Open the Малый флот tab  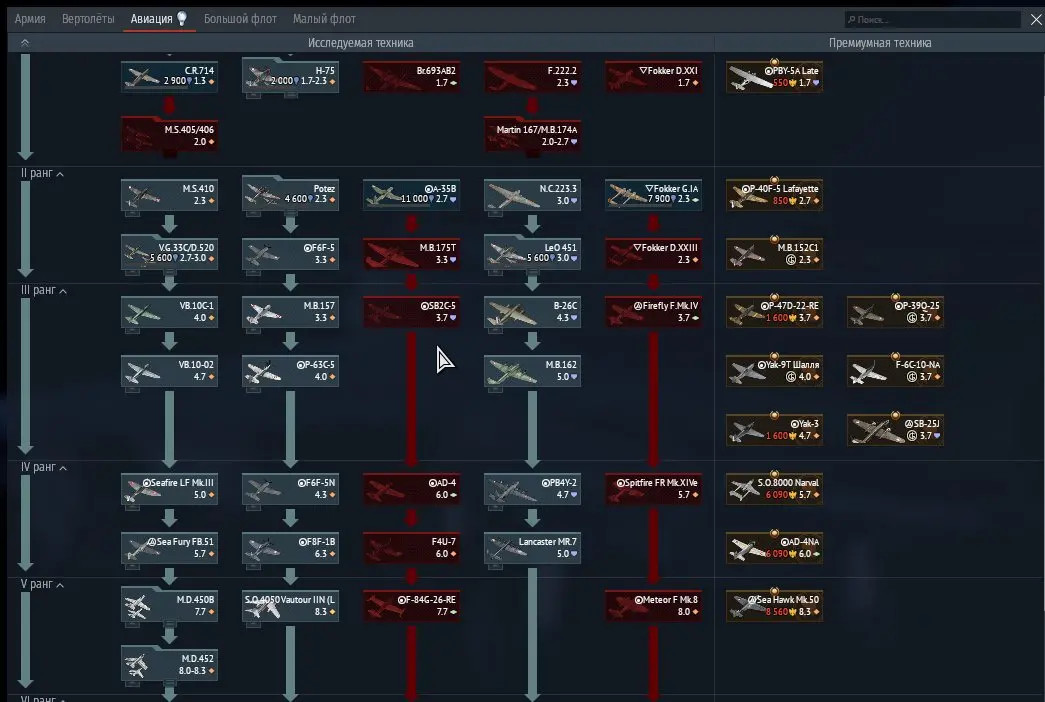tap(324, 19)
